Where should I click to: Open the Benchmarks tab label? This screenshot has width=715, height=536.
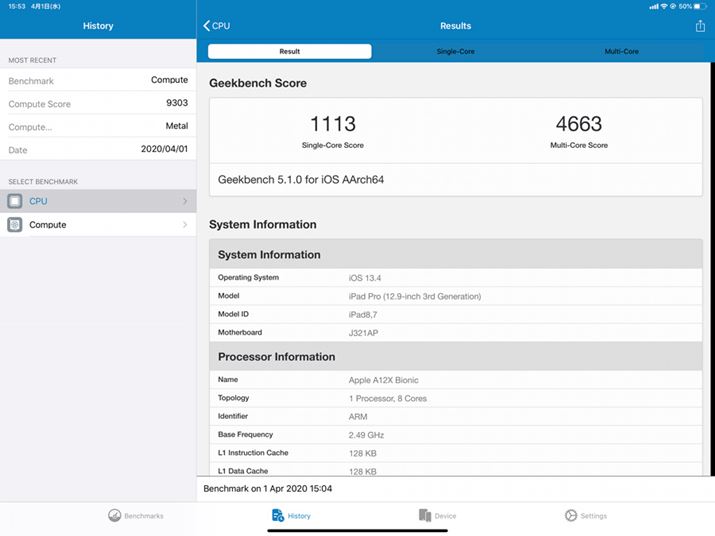[x=144, y=516]
